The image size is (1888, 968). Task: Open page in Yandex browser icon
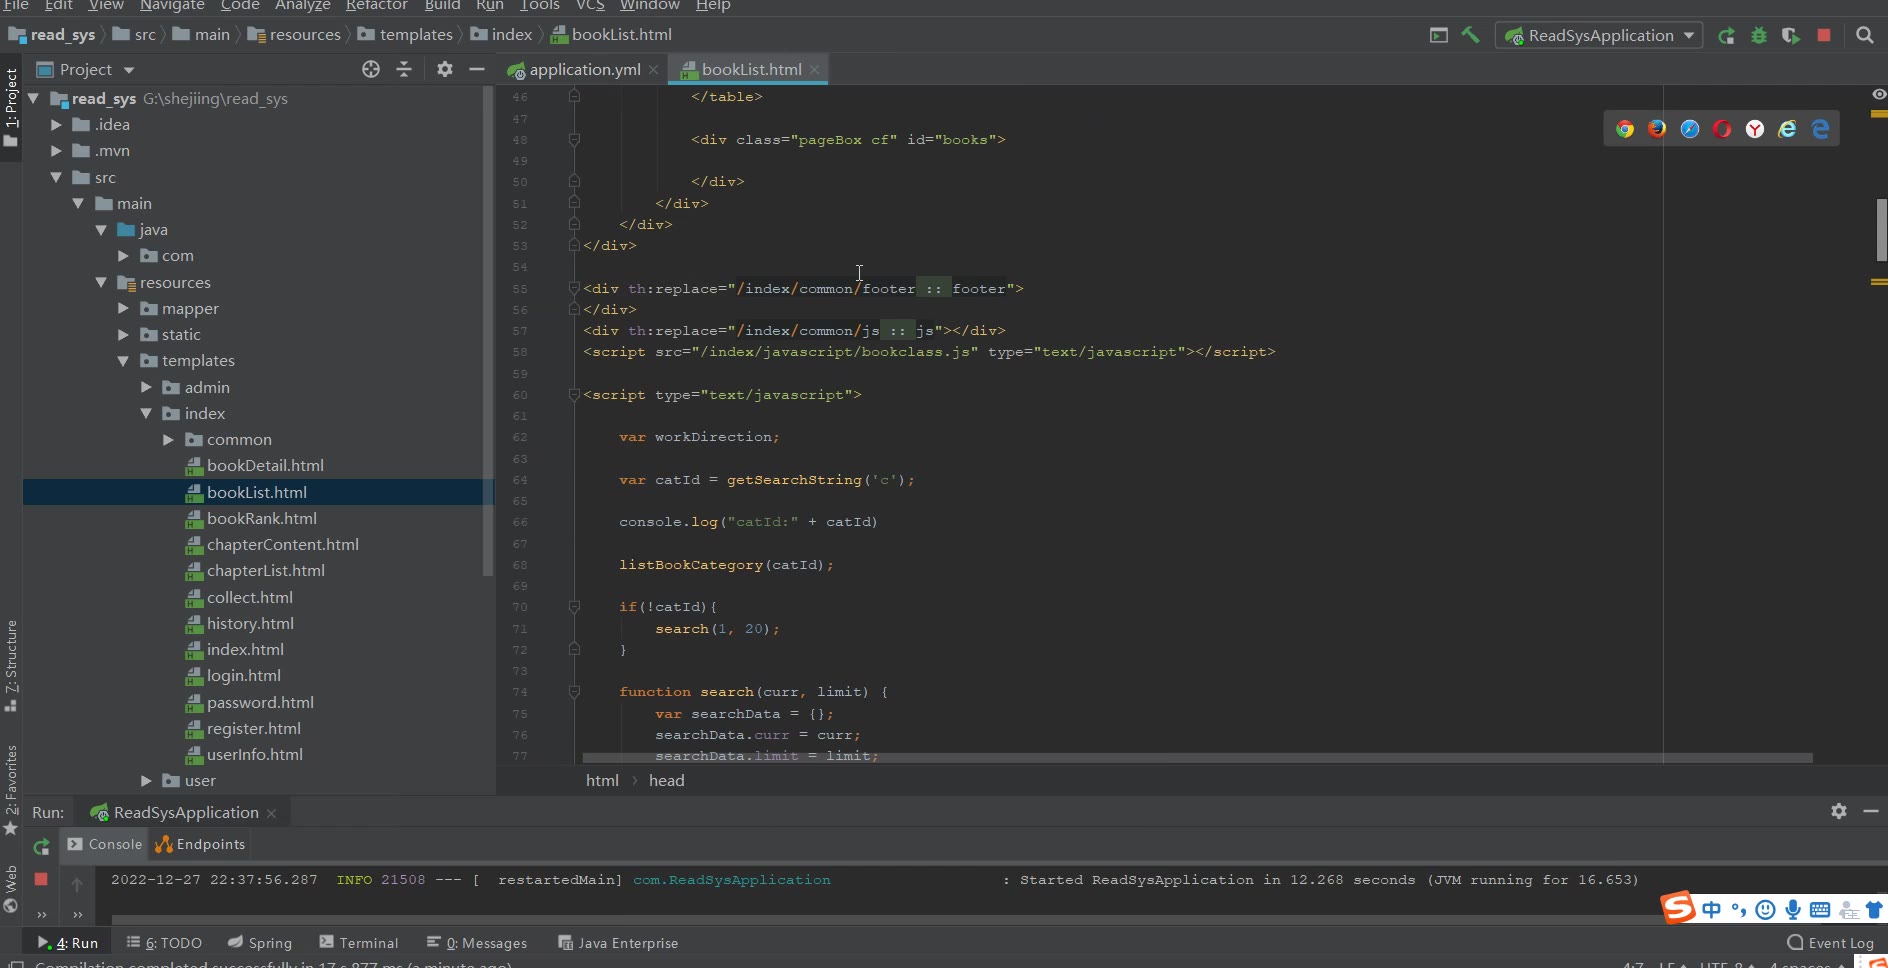pos(1755,129)
